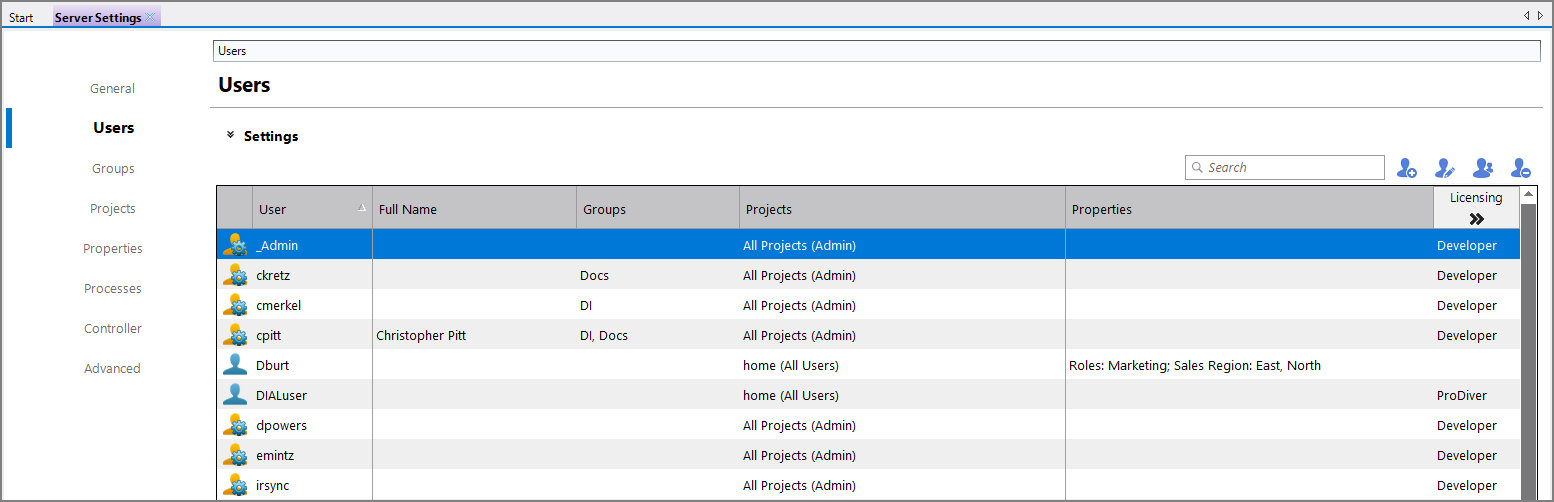Click the DIALuser avatar icon
This screenshot has height=502, width=1554.
[235, 395]
